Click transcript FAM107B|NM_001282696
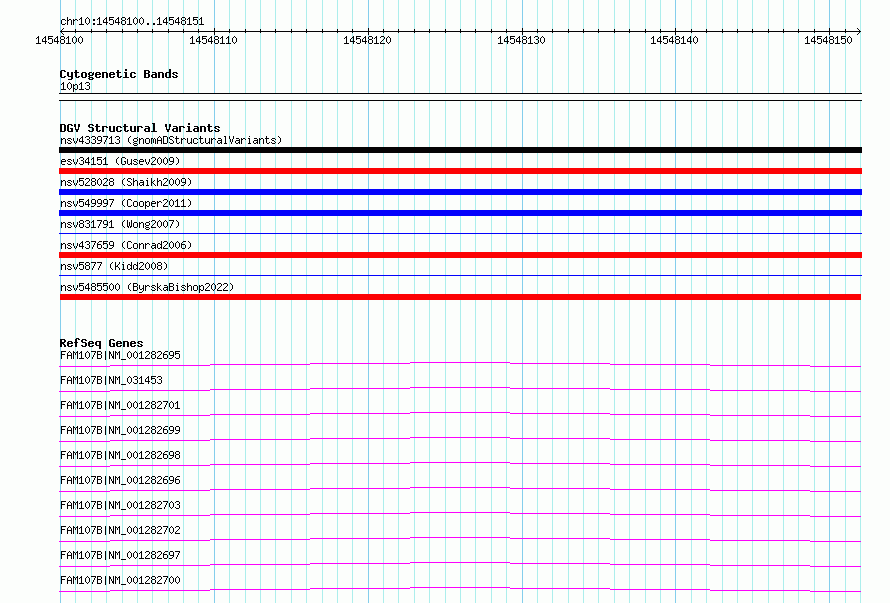 point(120,480)
